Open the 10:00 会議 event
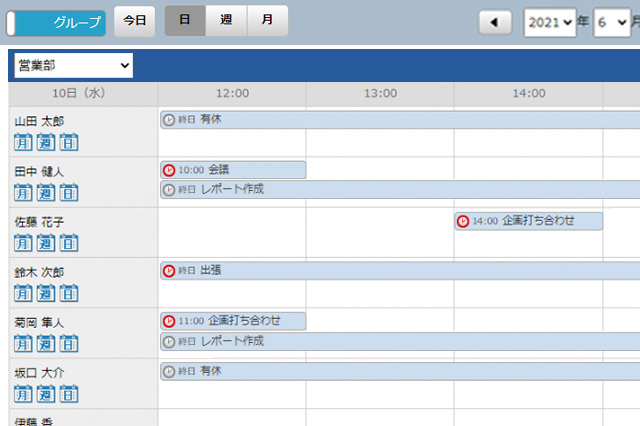This screenshot has width=640, height=426. point(233,170)
